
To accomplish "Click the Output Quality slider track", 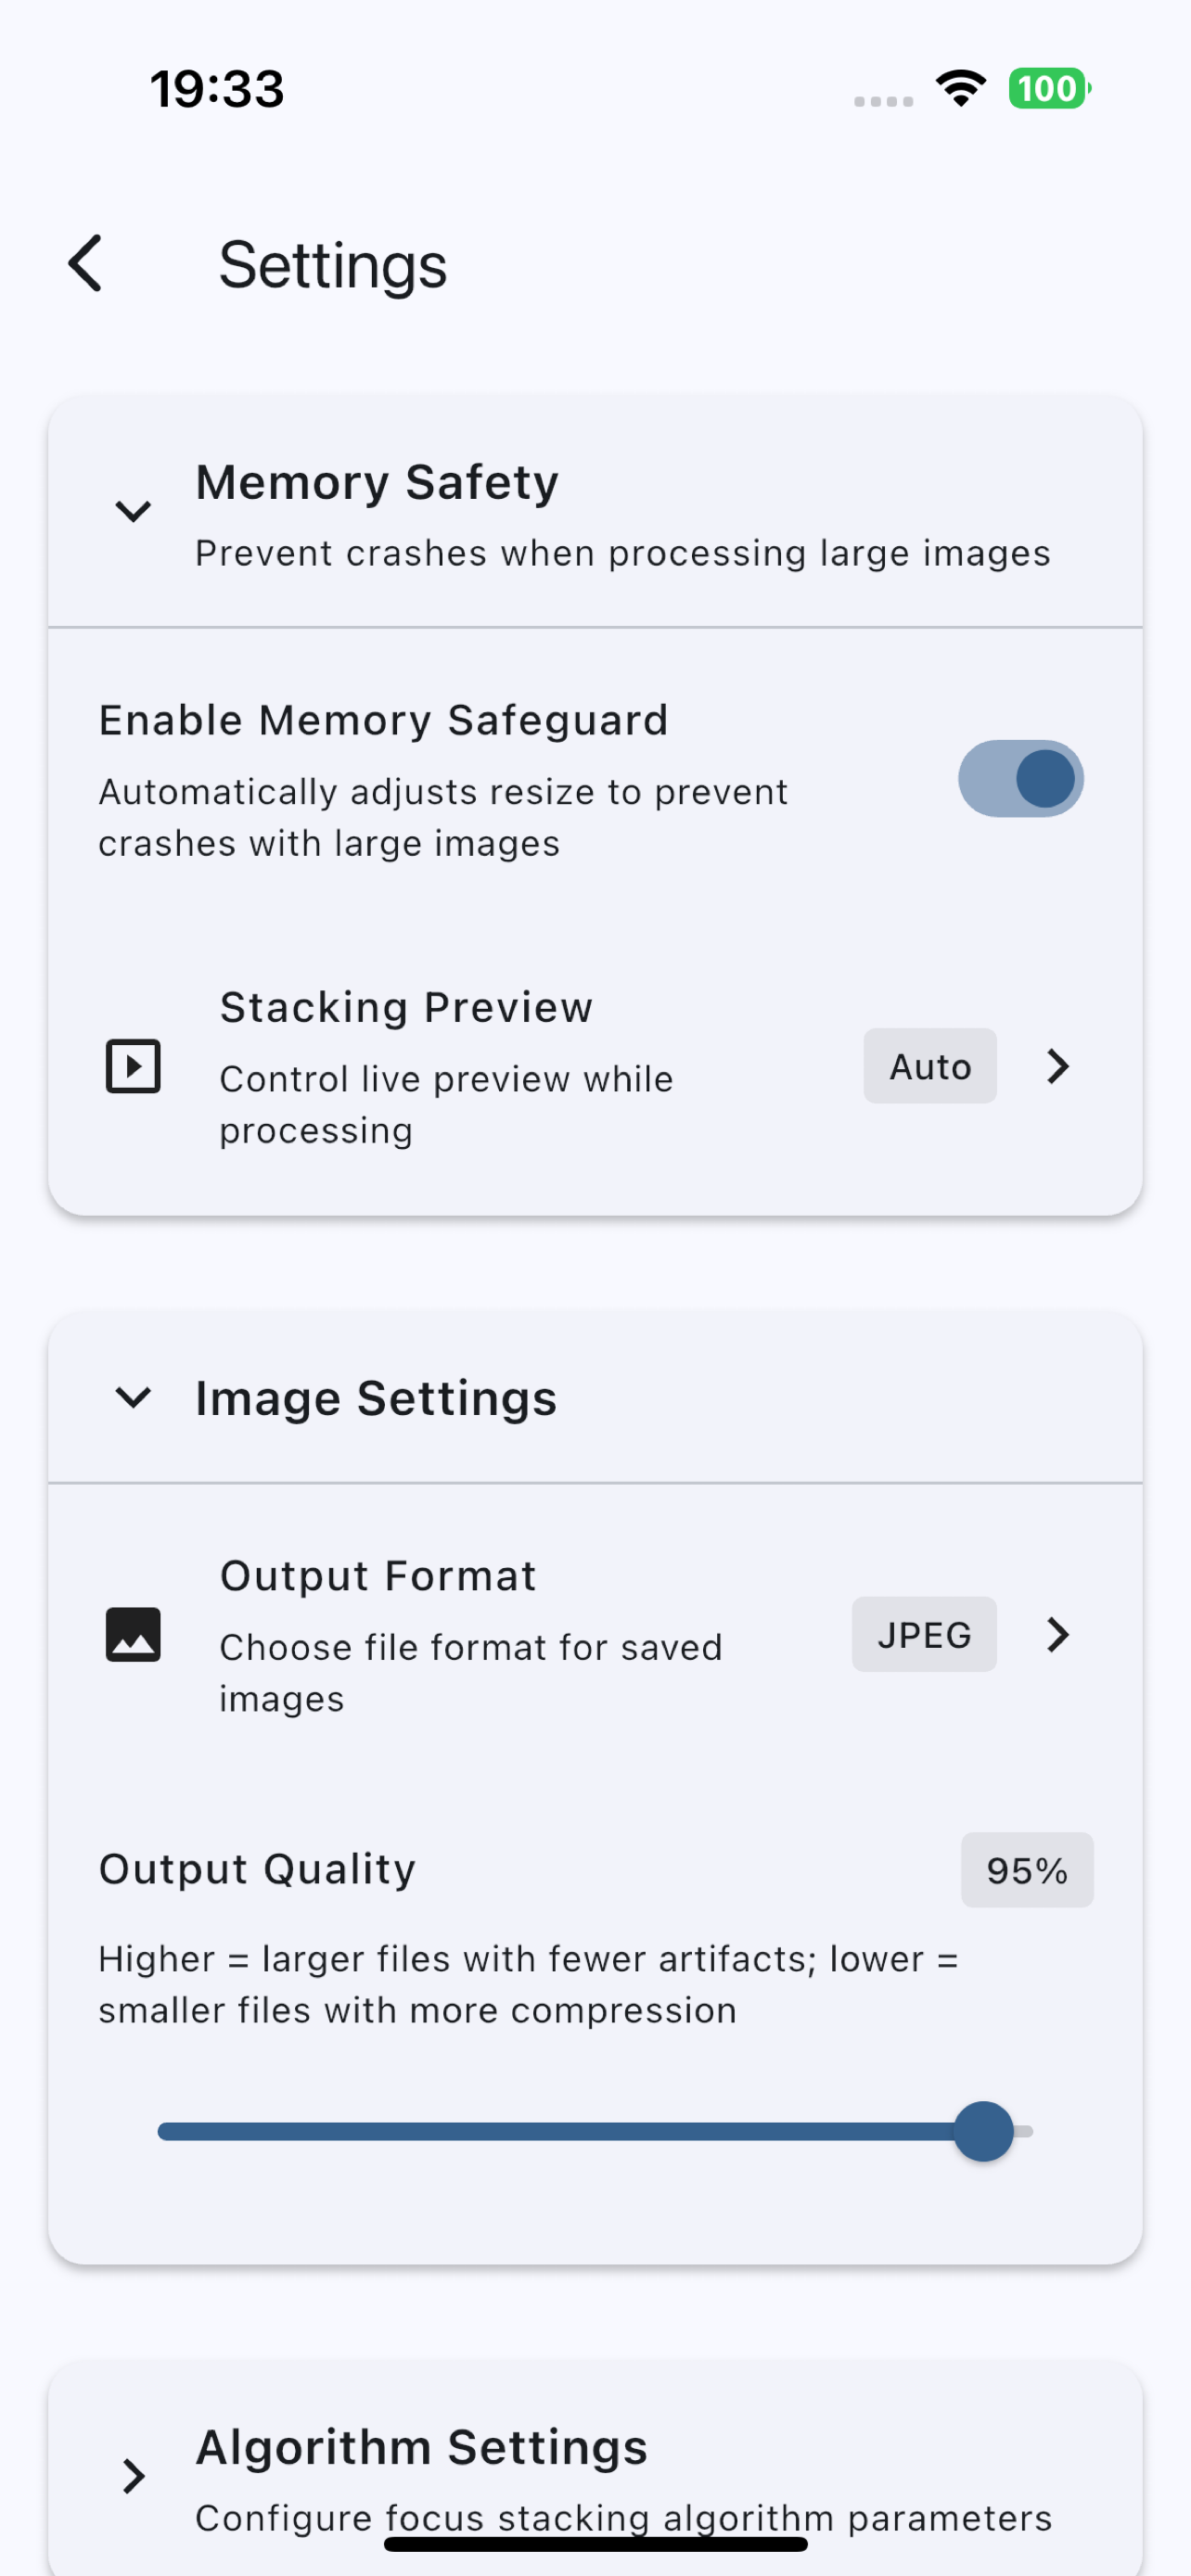I will [x=595, y=2131].
